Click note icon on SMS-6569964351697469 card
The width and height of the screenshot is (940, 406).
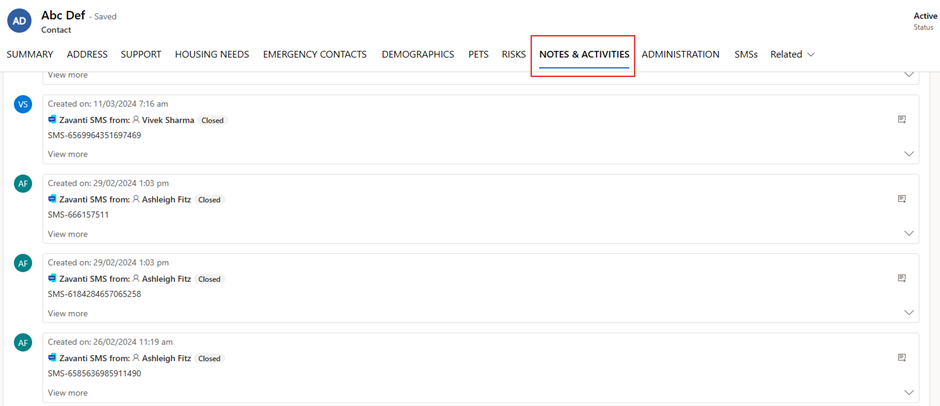(x=901, y=119)
